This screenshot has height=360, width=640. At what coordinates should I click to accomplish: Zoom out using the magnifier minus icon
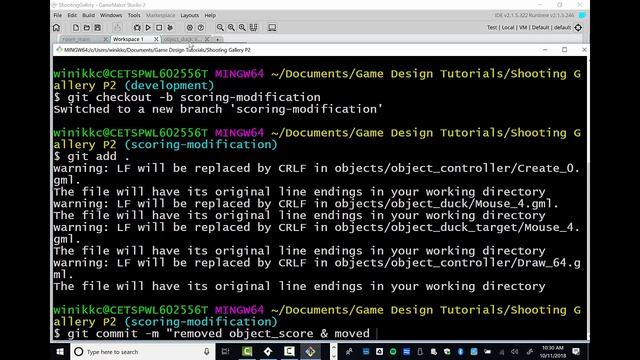[x=220, y=28]
